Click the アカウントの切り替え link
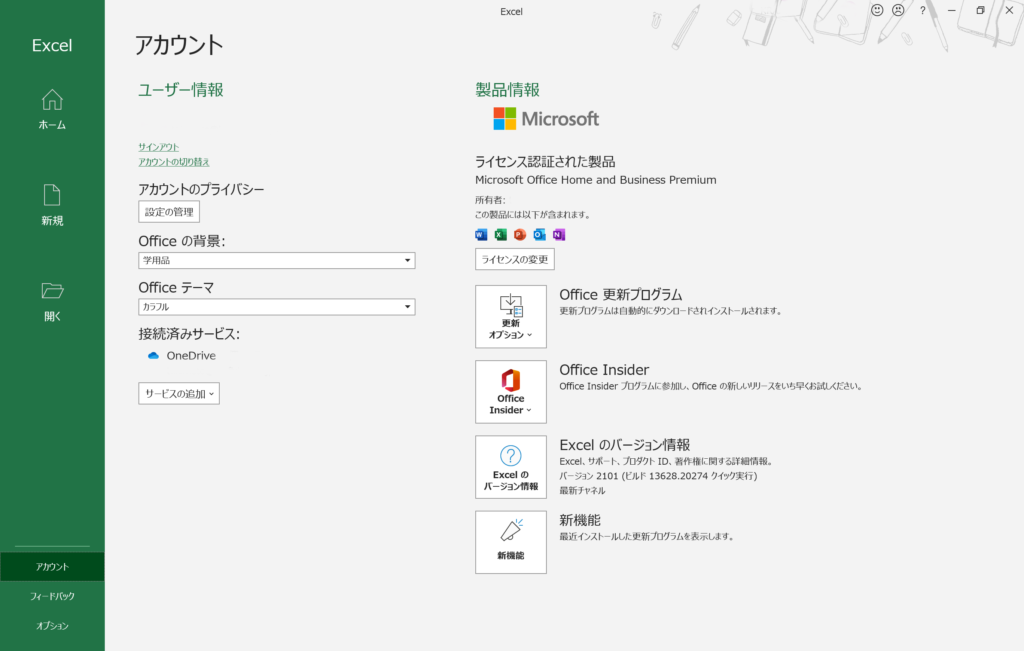The image size is (1024, 651). (174, 162)
